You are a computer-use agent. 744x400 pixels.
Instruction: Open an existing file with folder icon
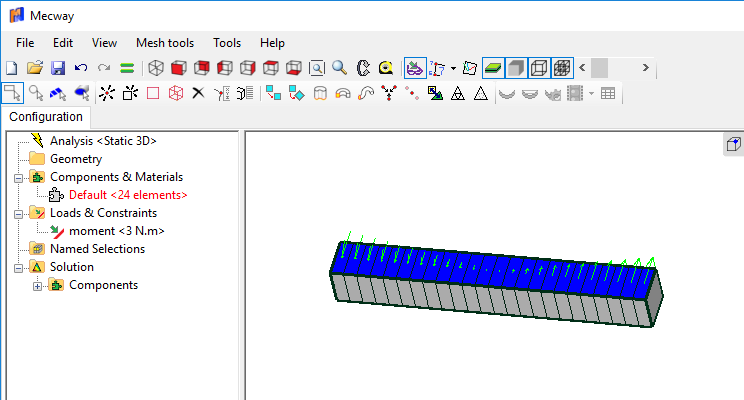(35, 68)
